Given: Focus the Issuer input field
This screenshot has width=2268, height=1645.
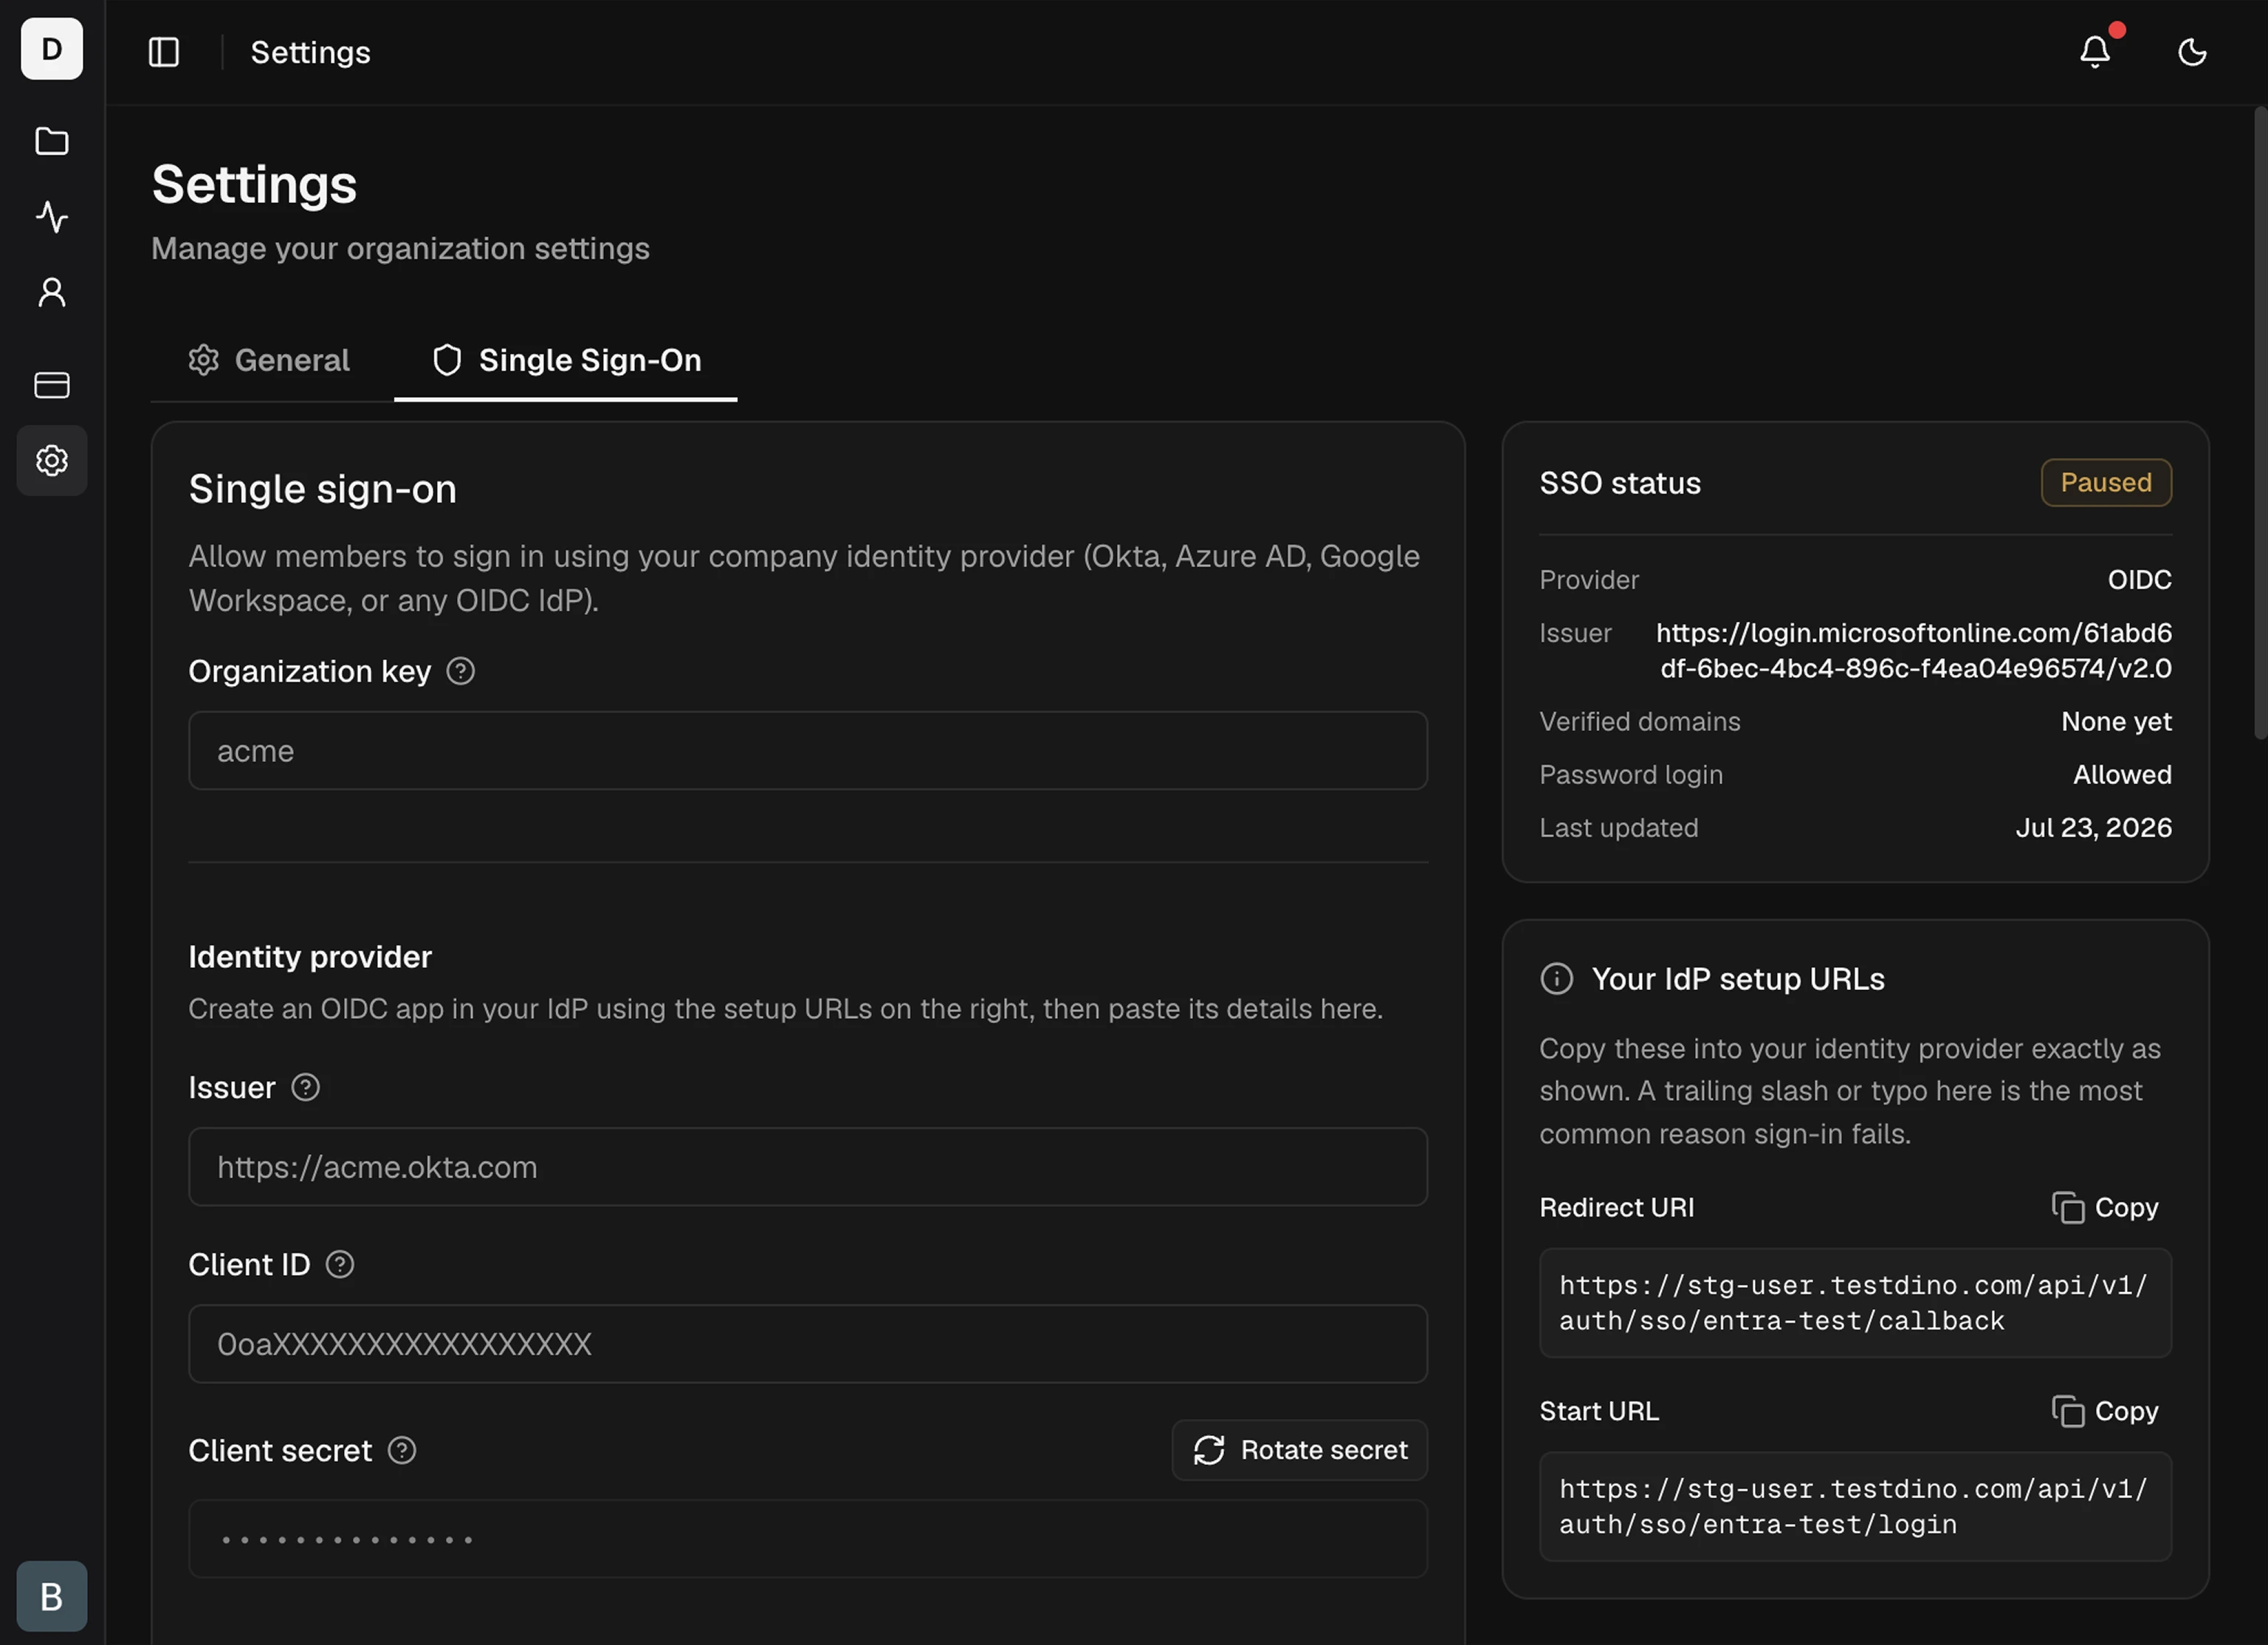Looking at the screenshot, I should [x=808, y=1167].
